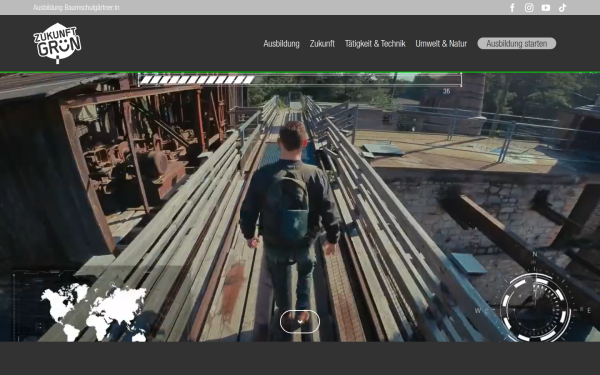Click the Ausbildung starten button

[517, 43]
